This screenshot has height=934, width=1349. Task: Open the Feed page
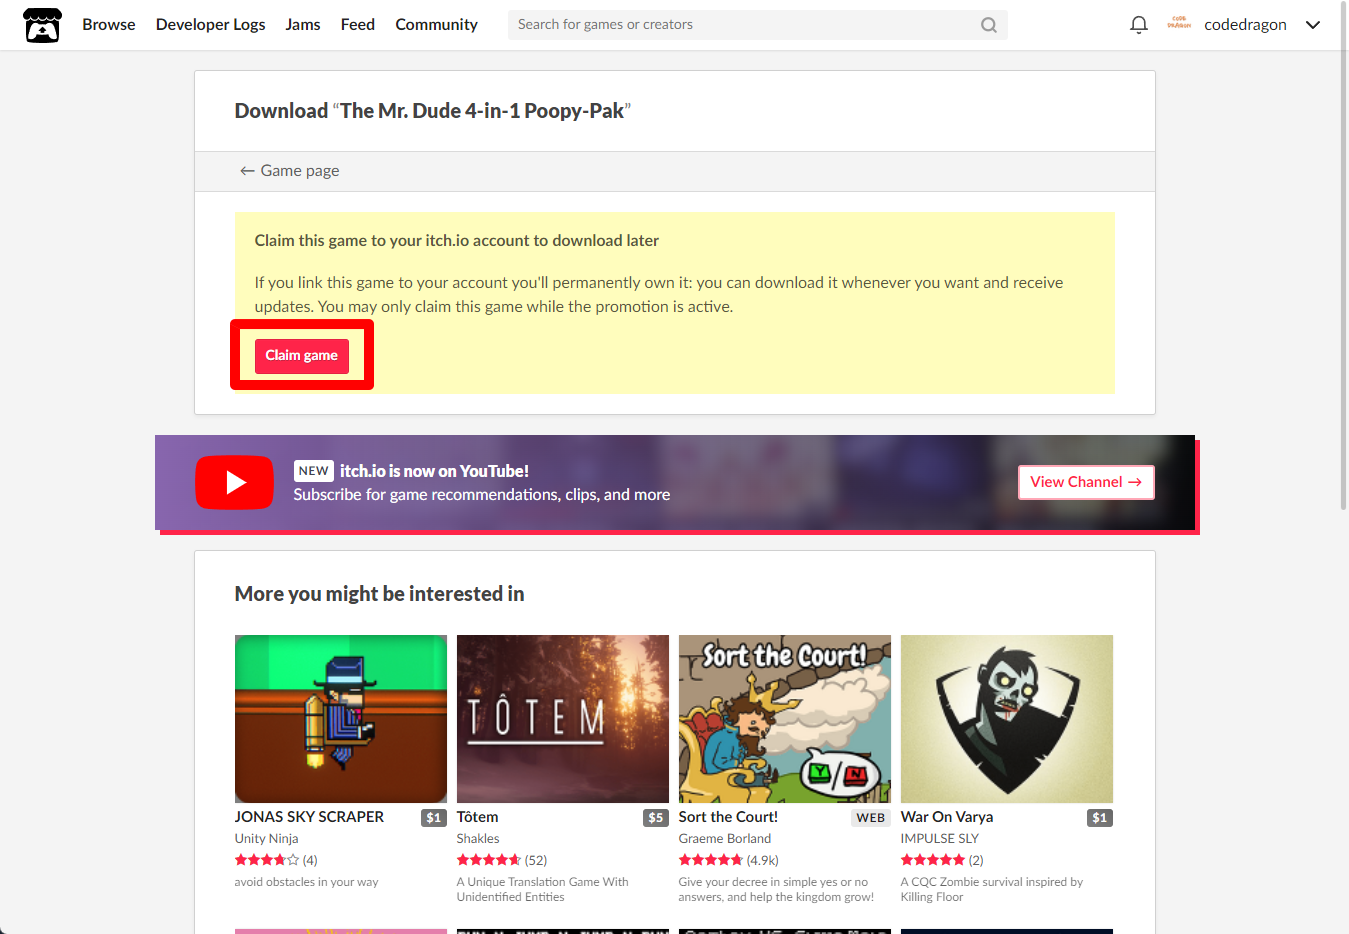(358, 25)
